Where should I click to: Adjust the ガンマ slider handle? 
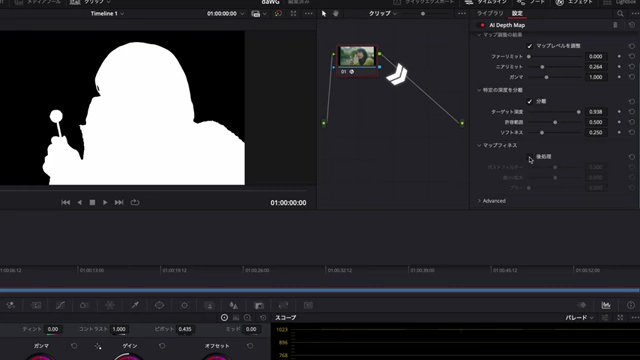pos(547,77)
